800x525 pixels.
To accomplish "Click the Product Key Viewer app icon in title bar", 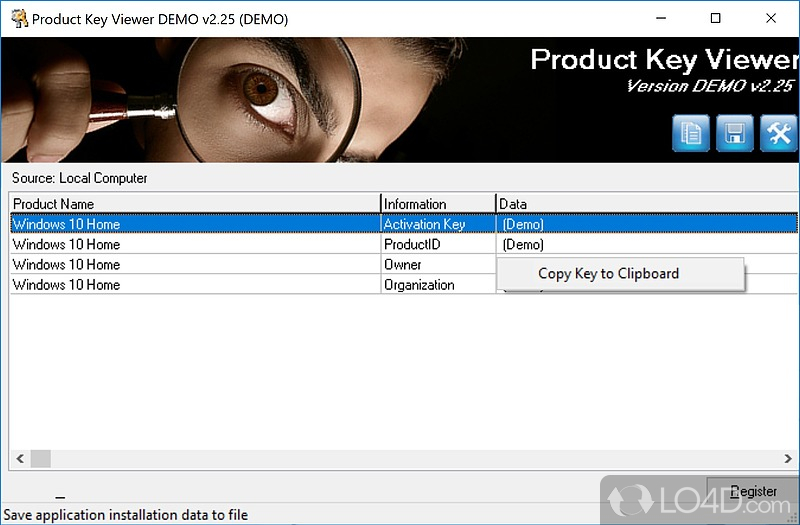I will (x=19, y=19).
